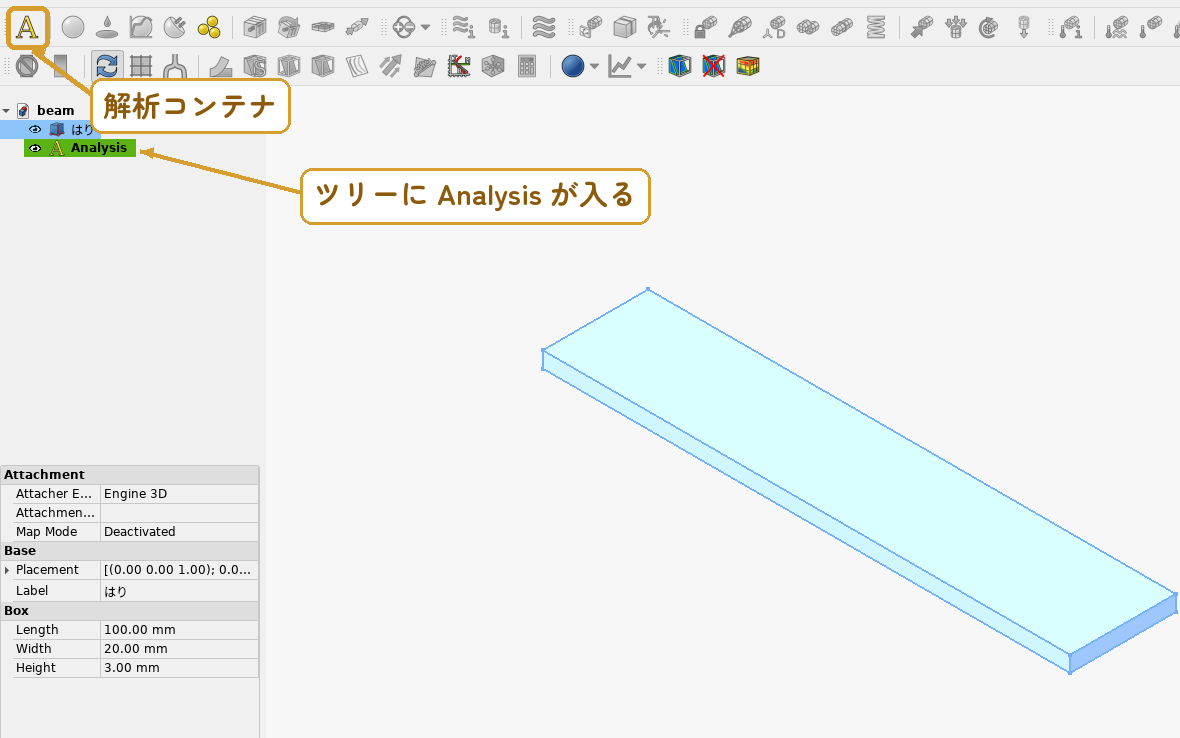The width and height of the screenshot is (1180, 738).
Task: Click the hexagonal network icon in second toolbar
Action: point(493,66)
